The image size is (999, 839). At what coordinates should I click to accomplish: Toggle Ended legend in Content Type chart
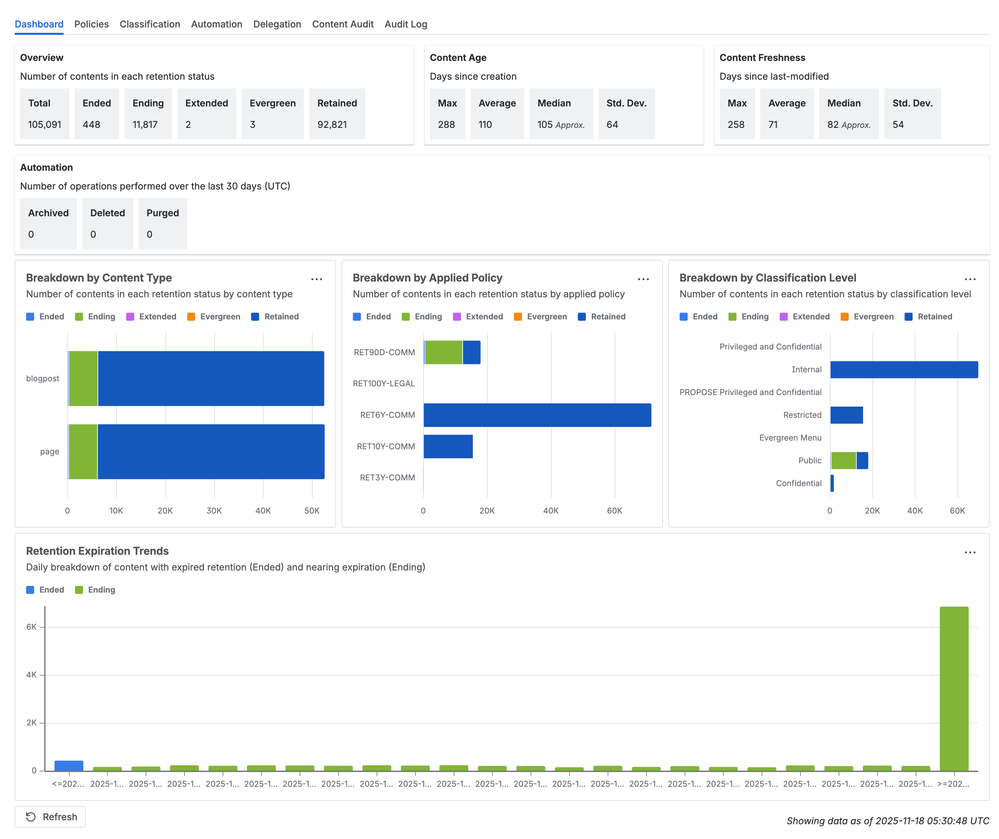45,317
